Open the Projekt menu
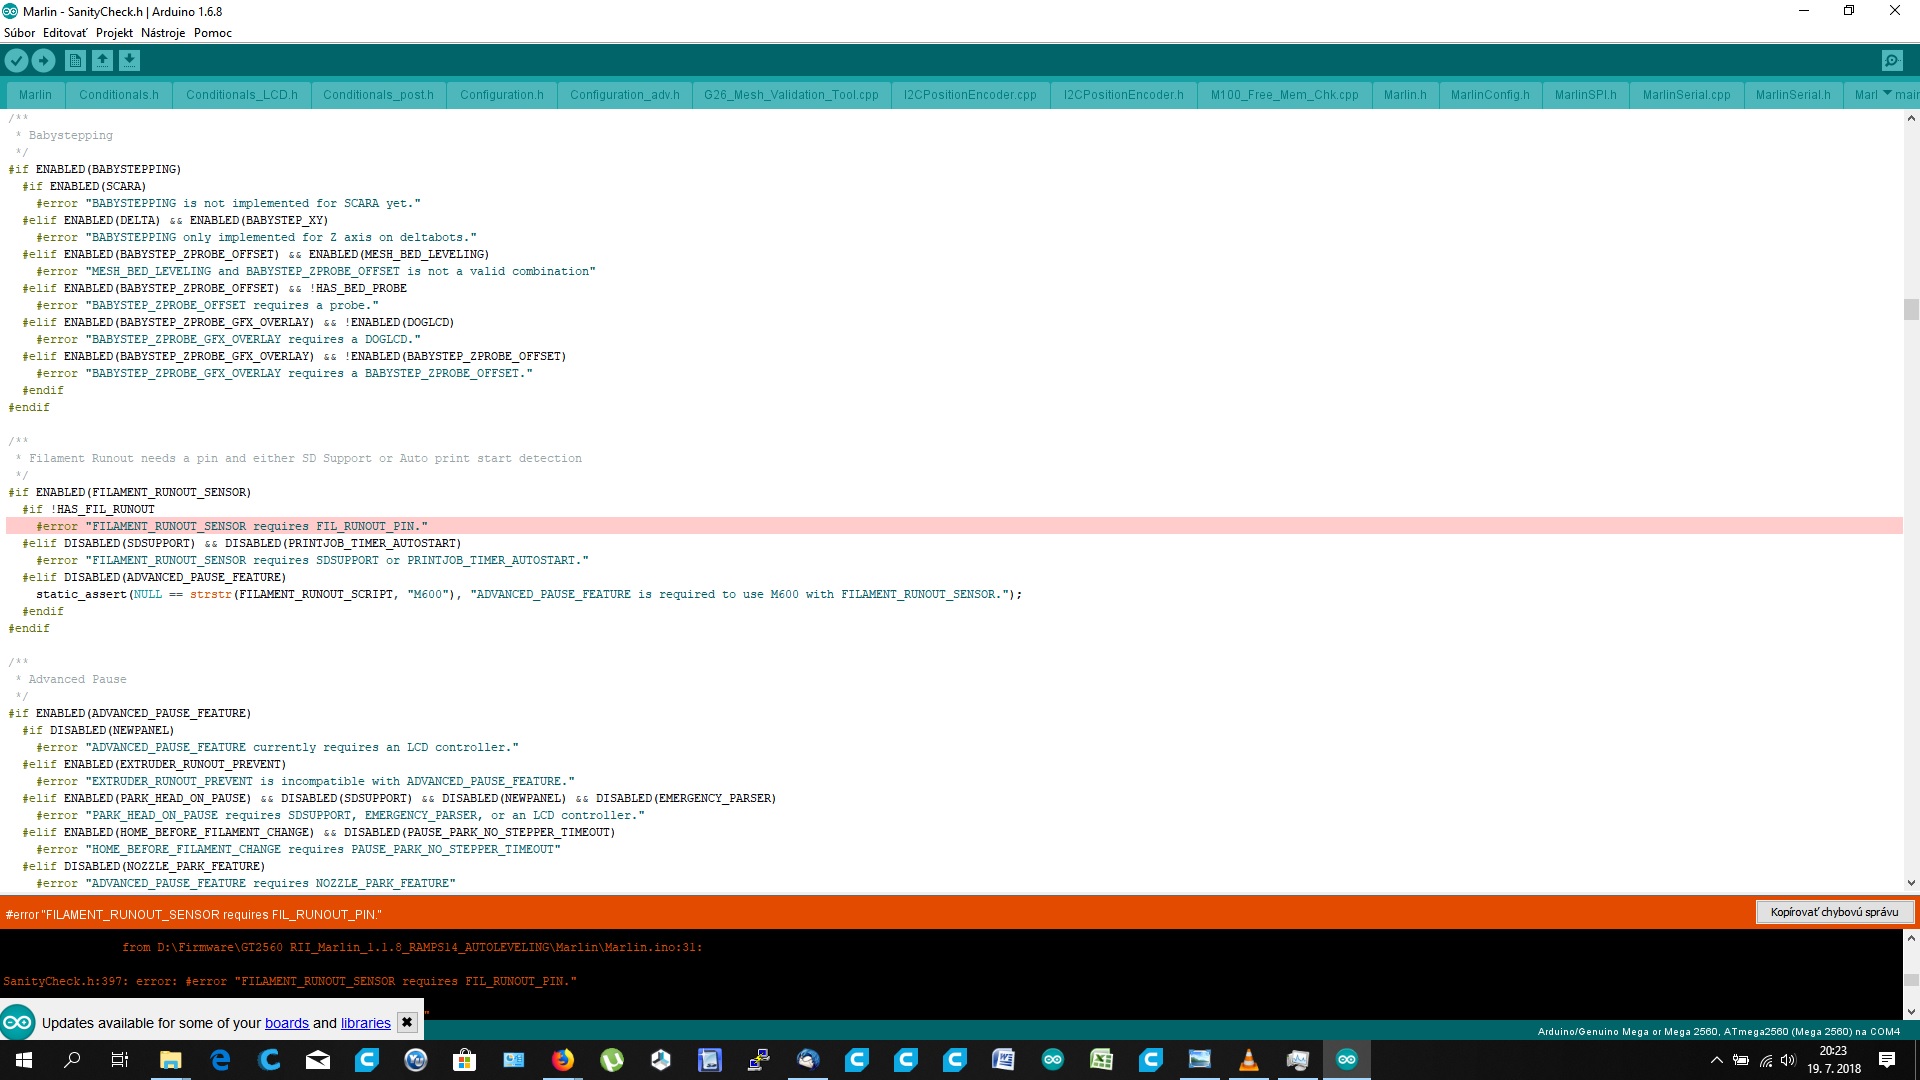The width and height of the screenshot is (1920, 1080). pyautogui.click(x=114, y=33)
